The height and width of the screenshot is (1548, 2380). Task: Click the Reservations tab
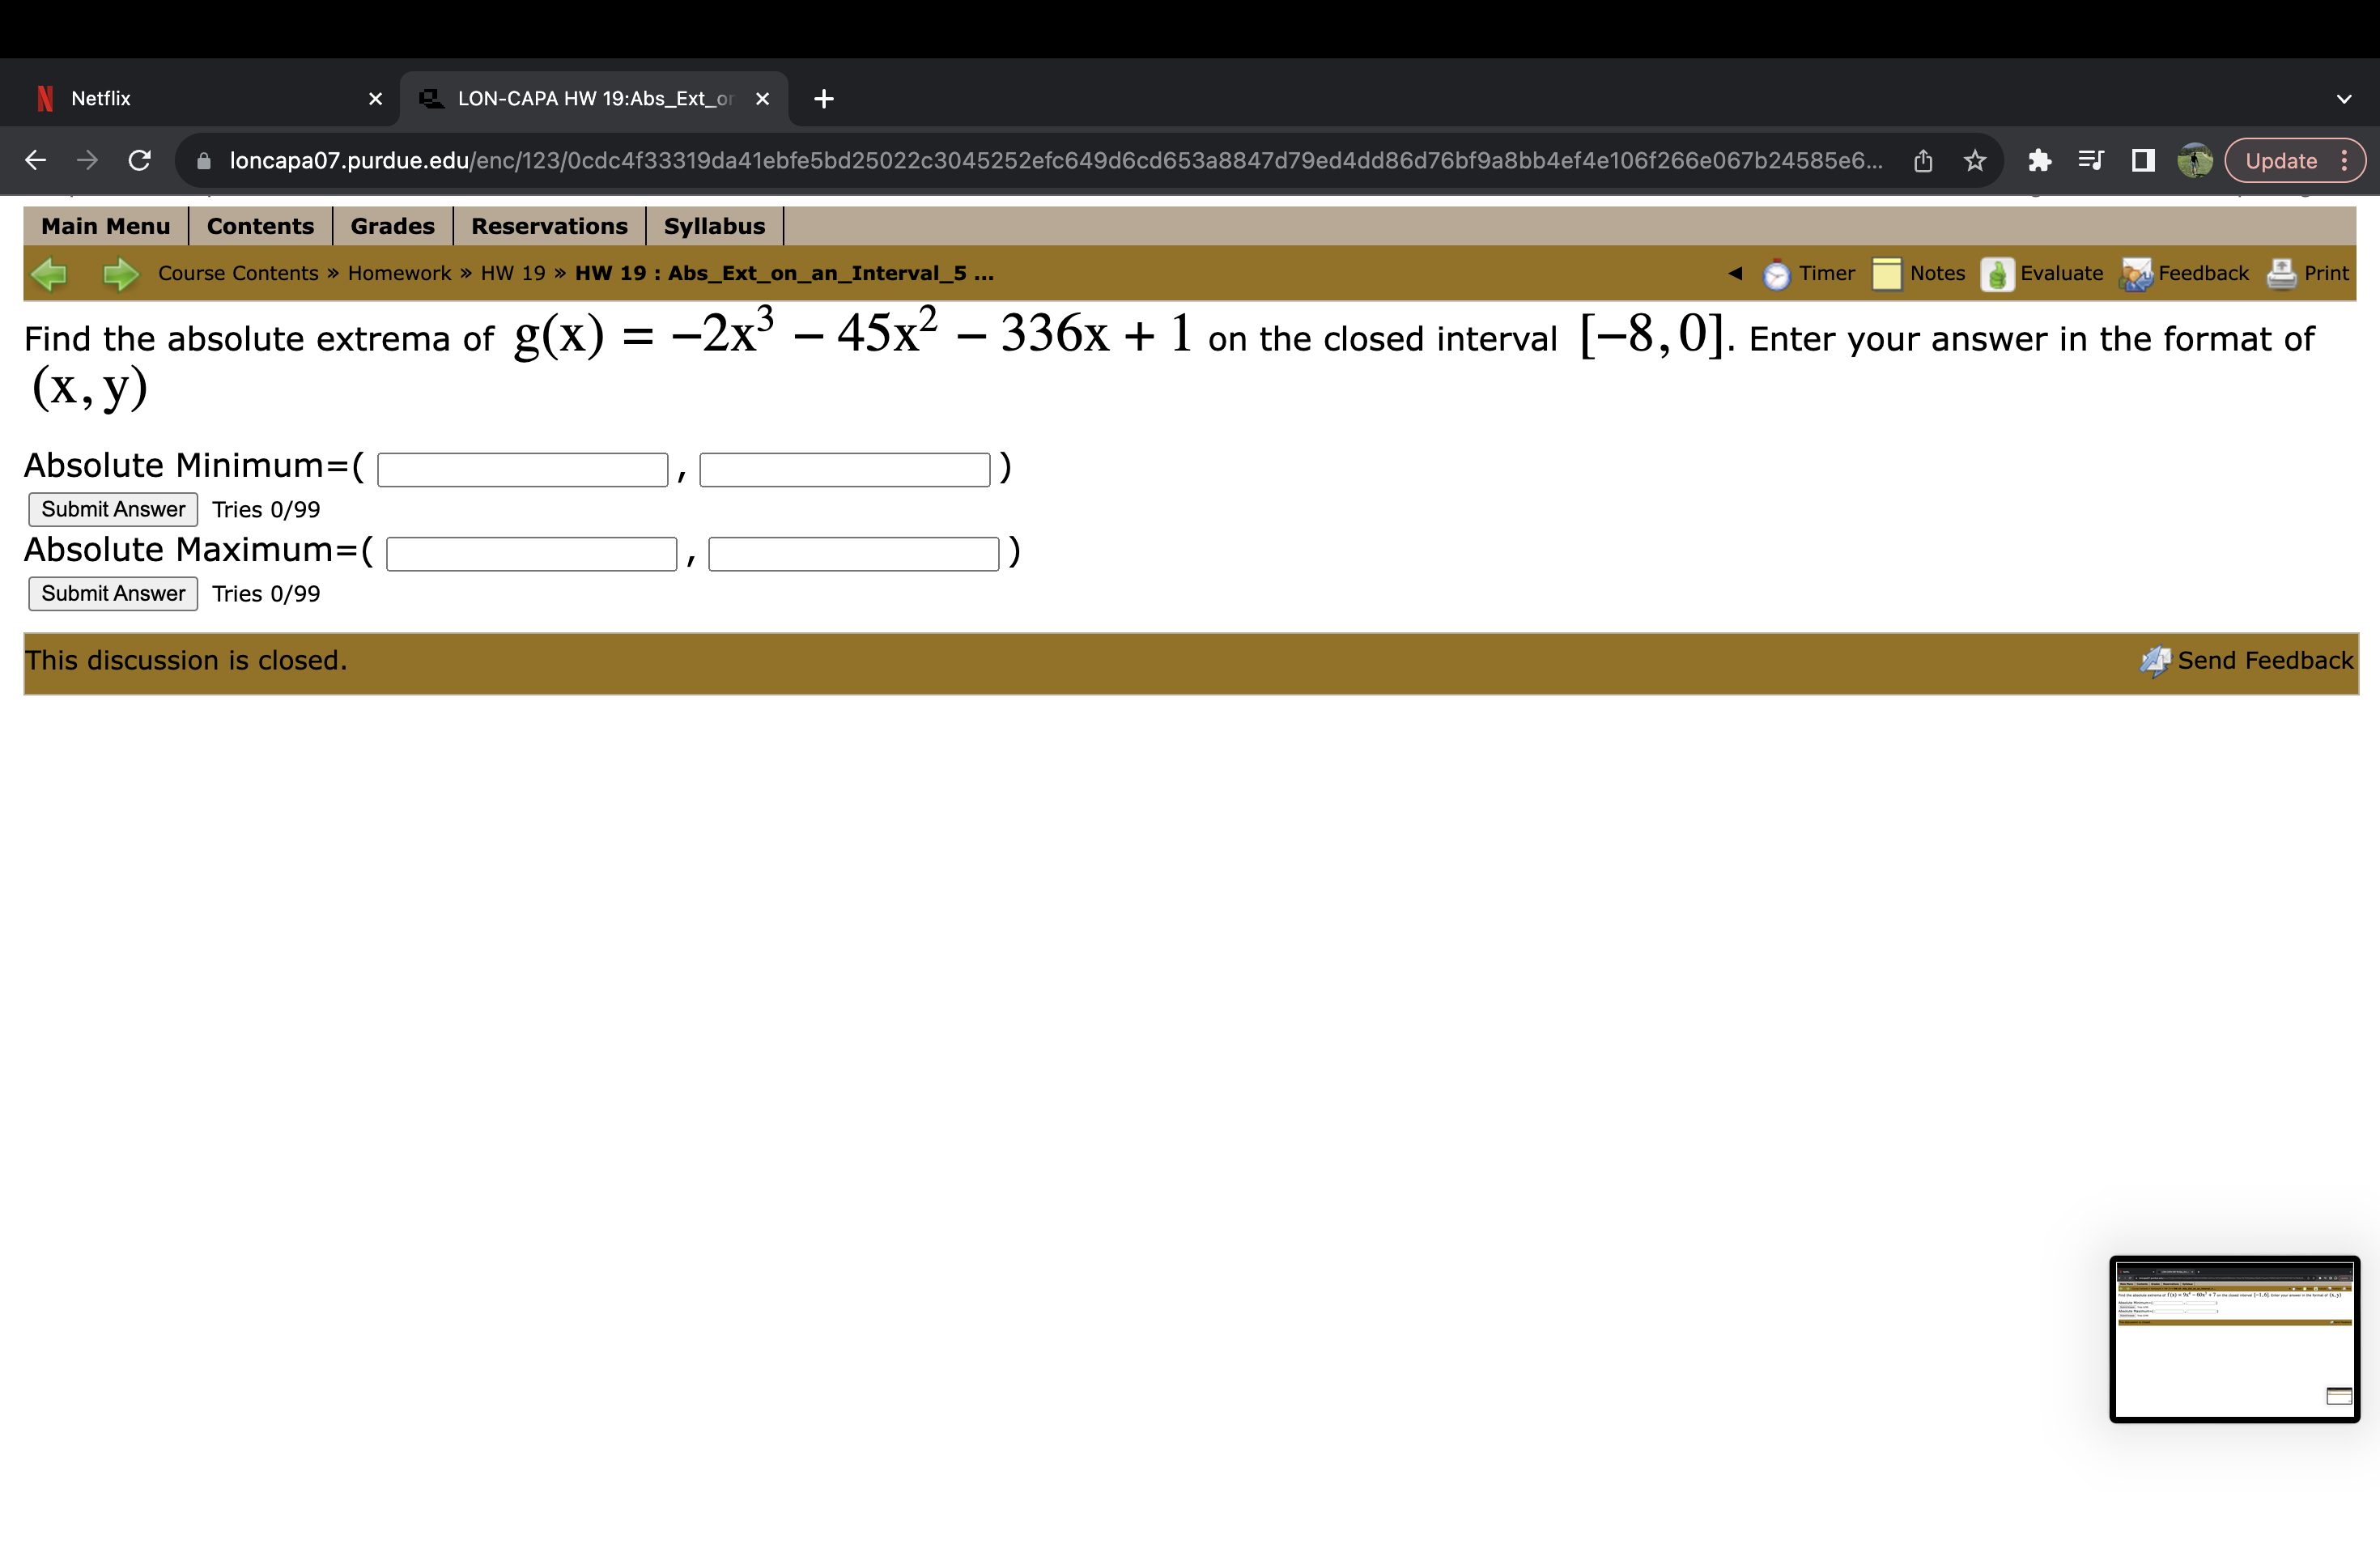tap(548, 226)
